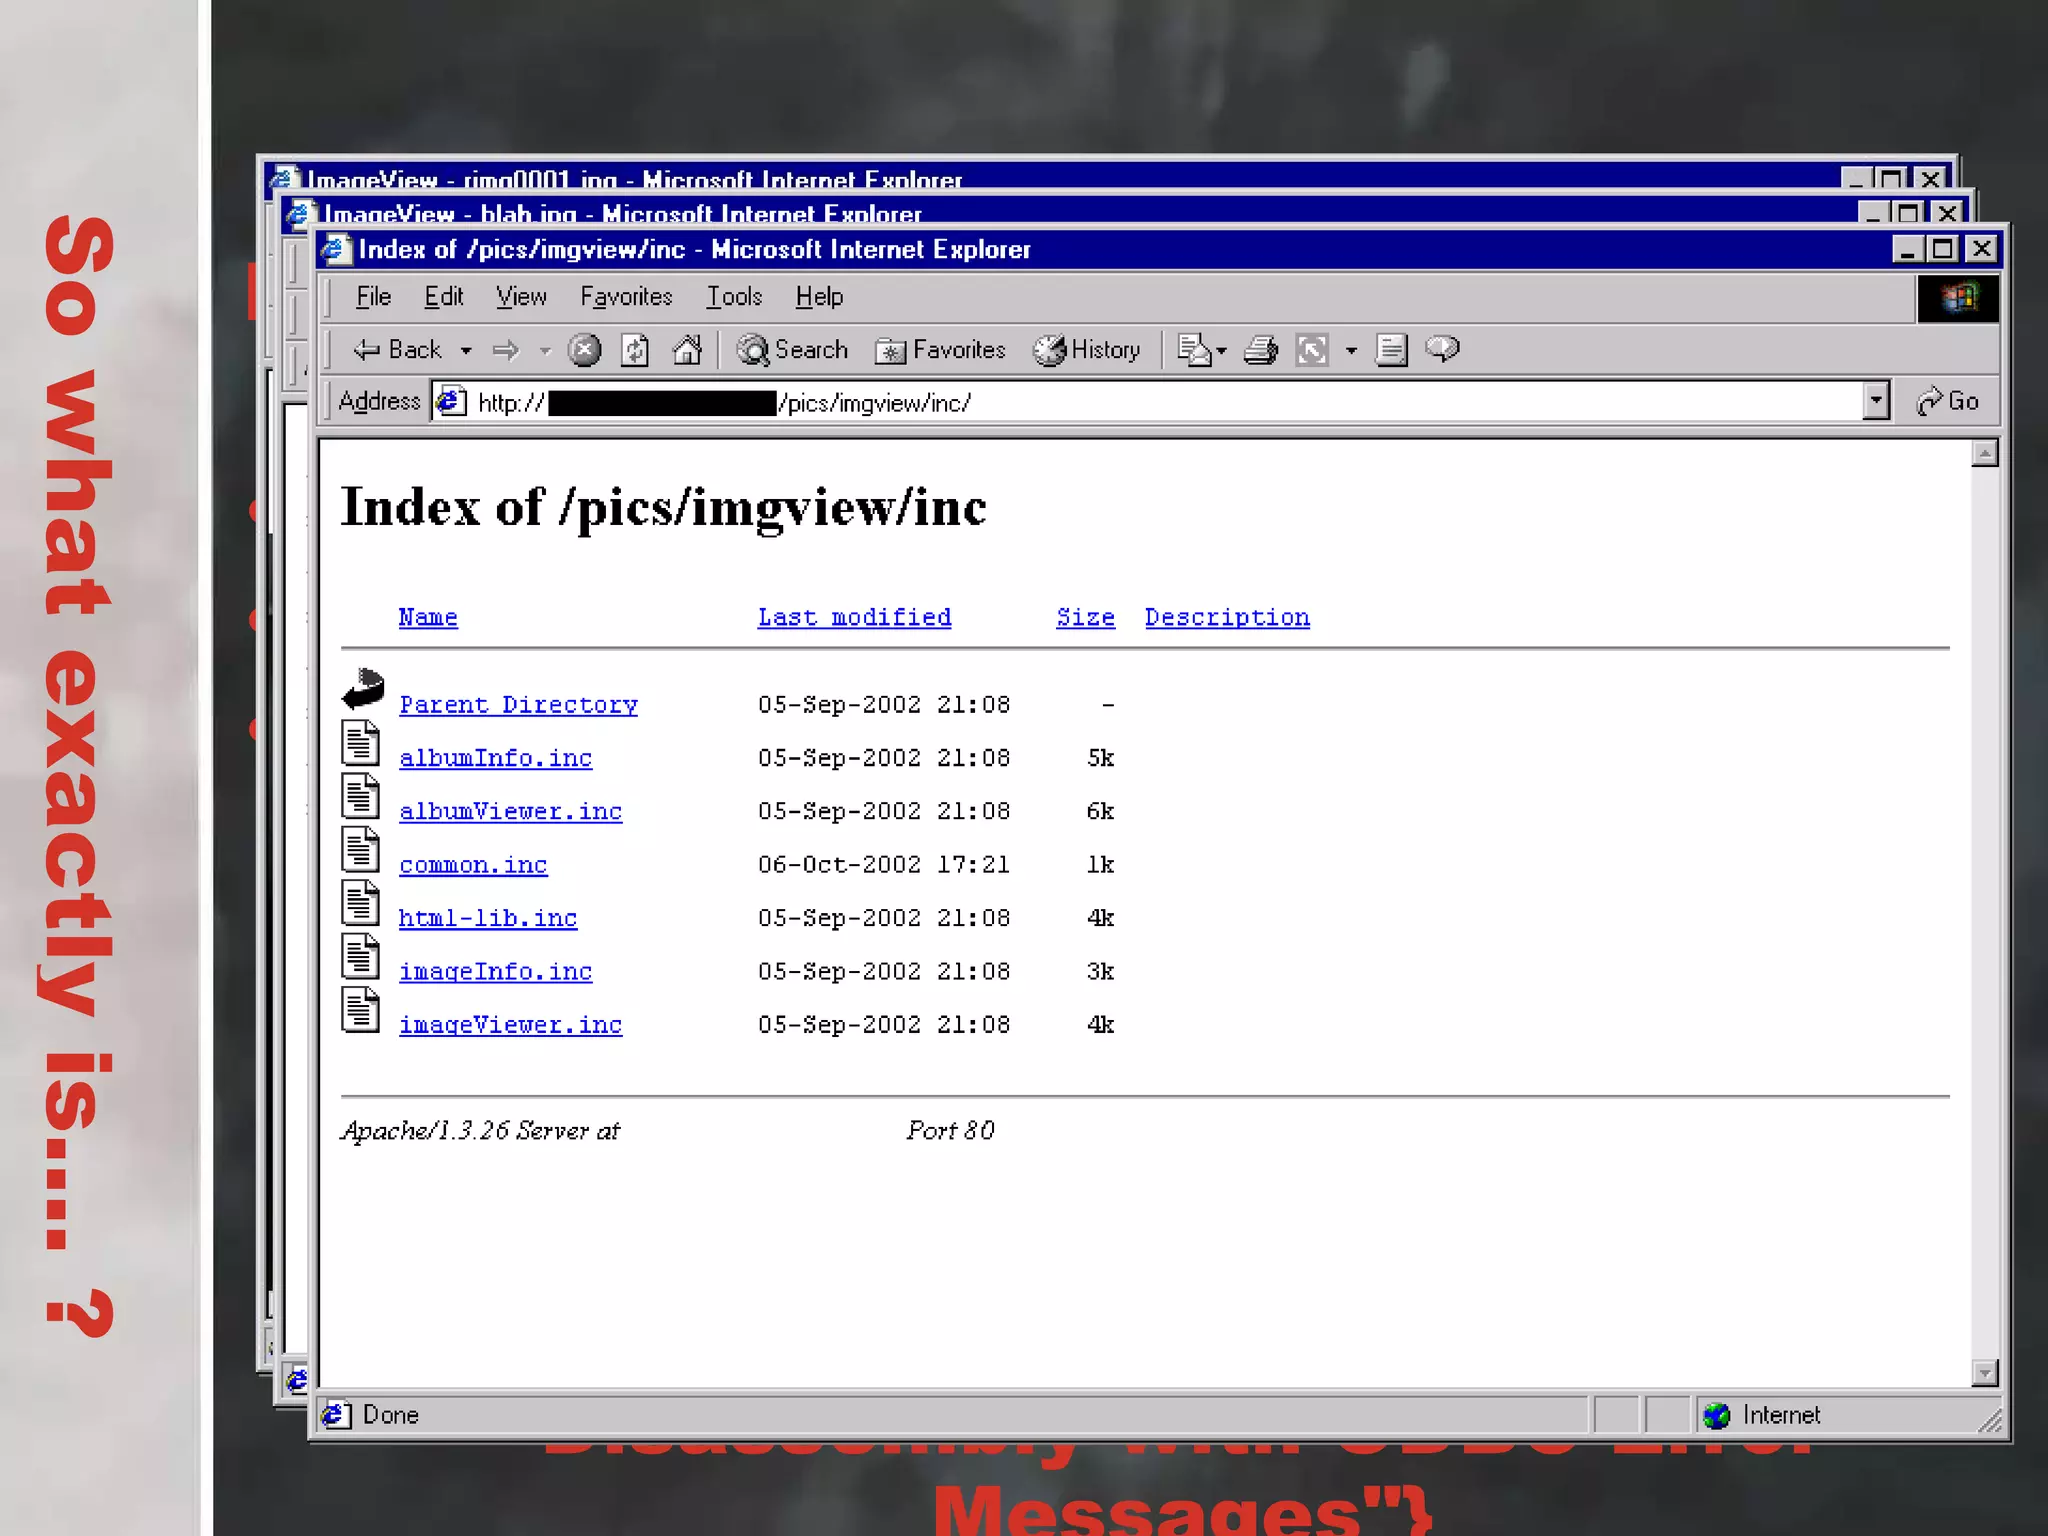Screen dimensions: 2048x1536
Task: Open albumInfo.inc file link
Action: coord(495,758)
